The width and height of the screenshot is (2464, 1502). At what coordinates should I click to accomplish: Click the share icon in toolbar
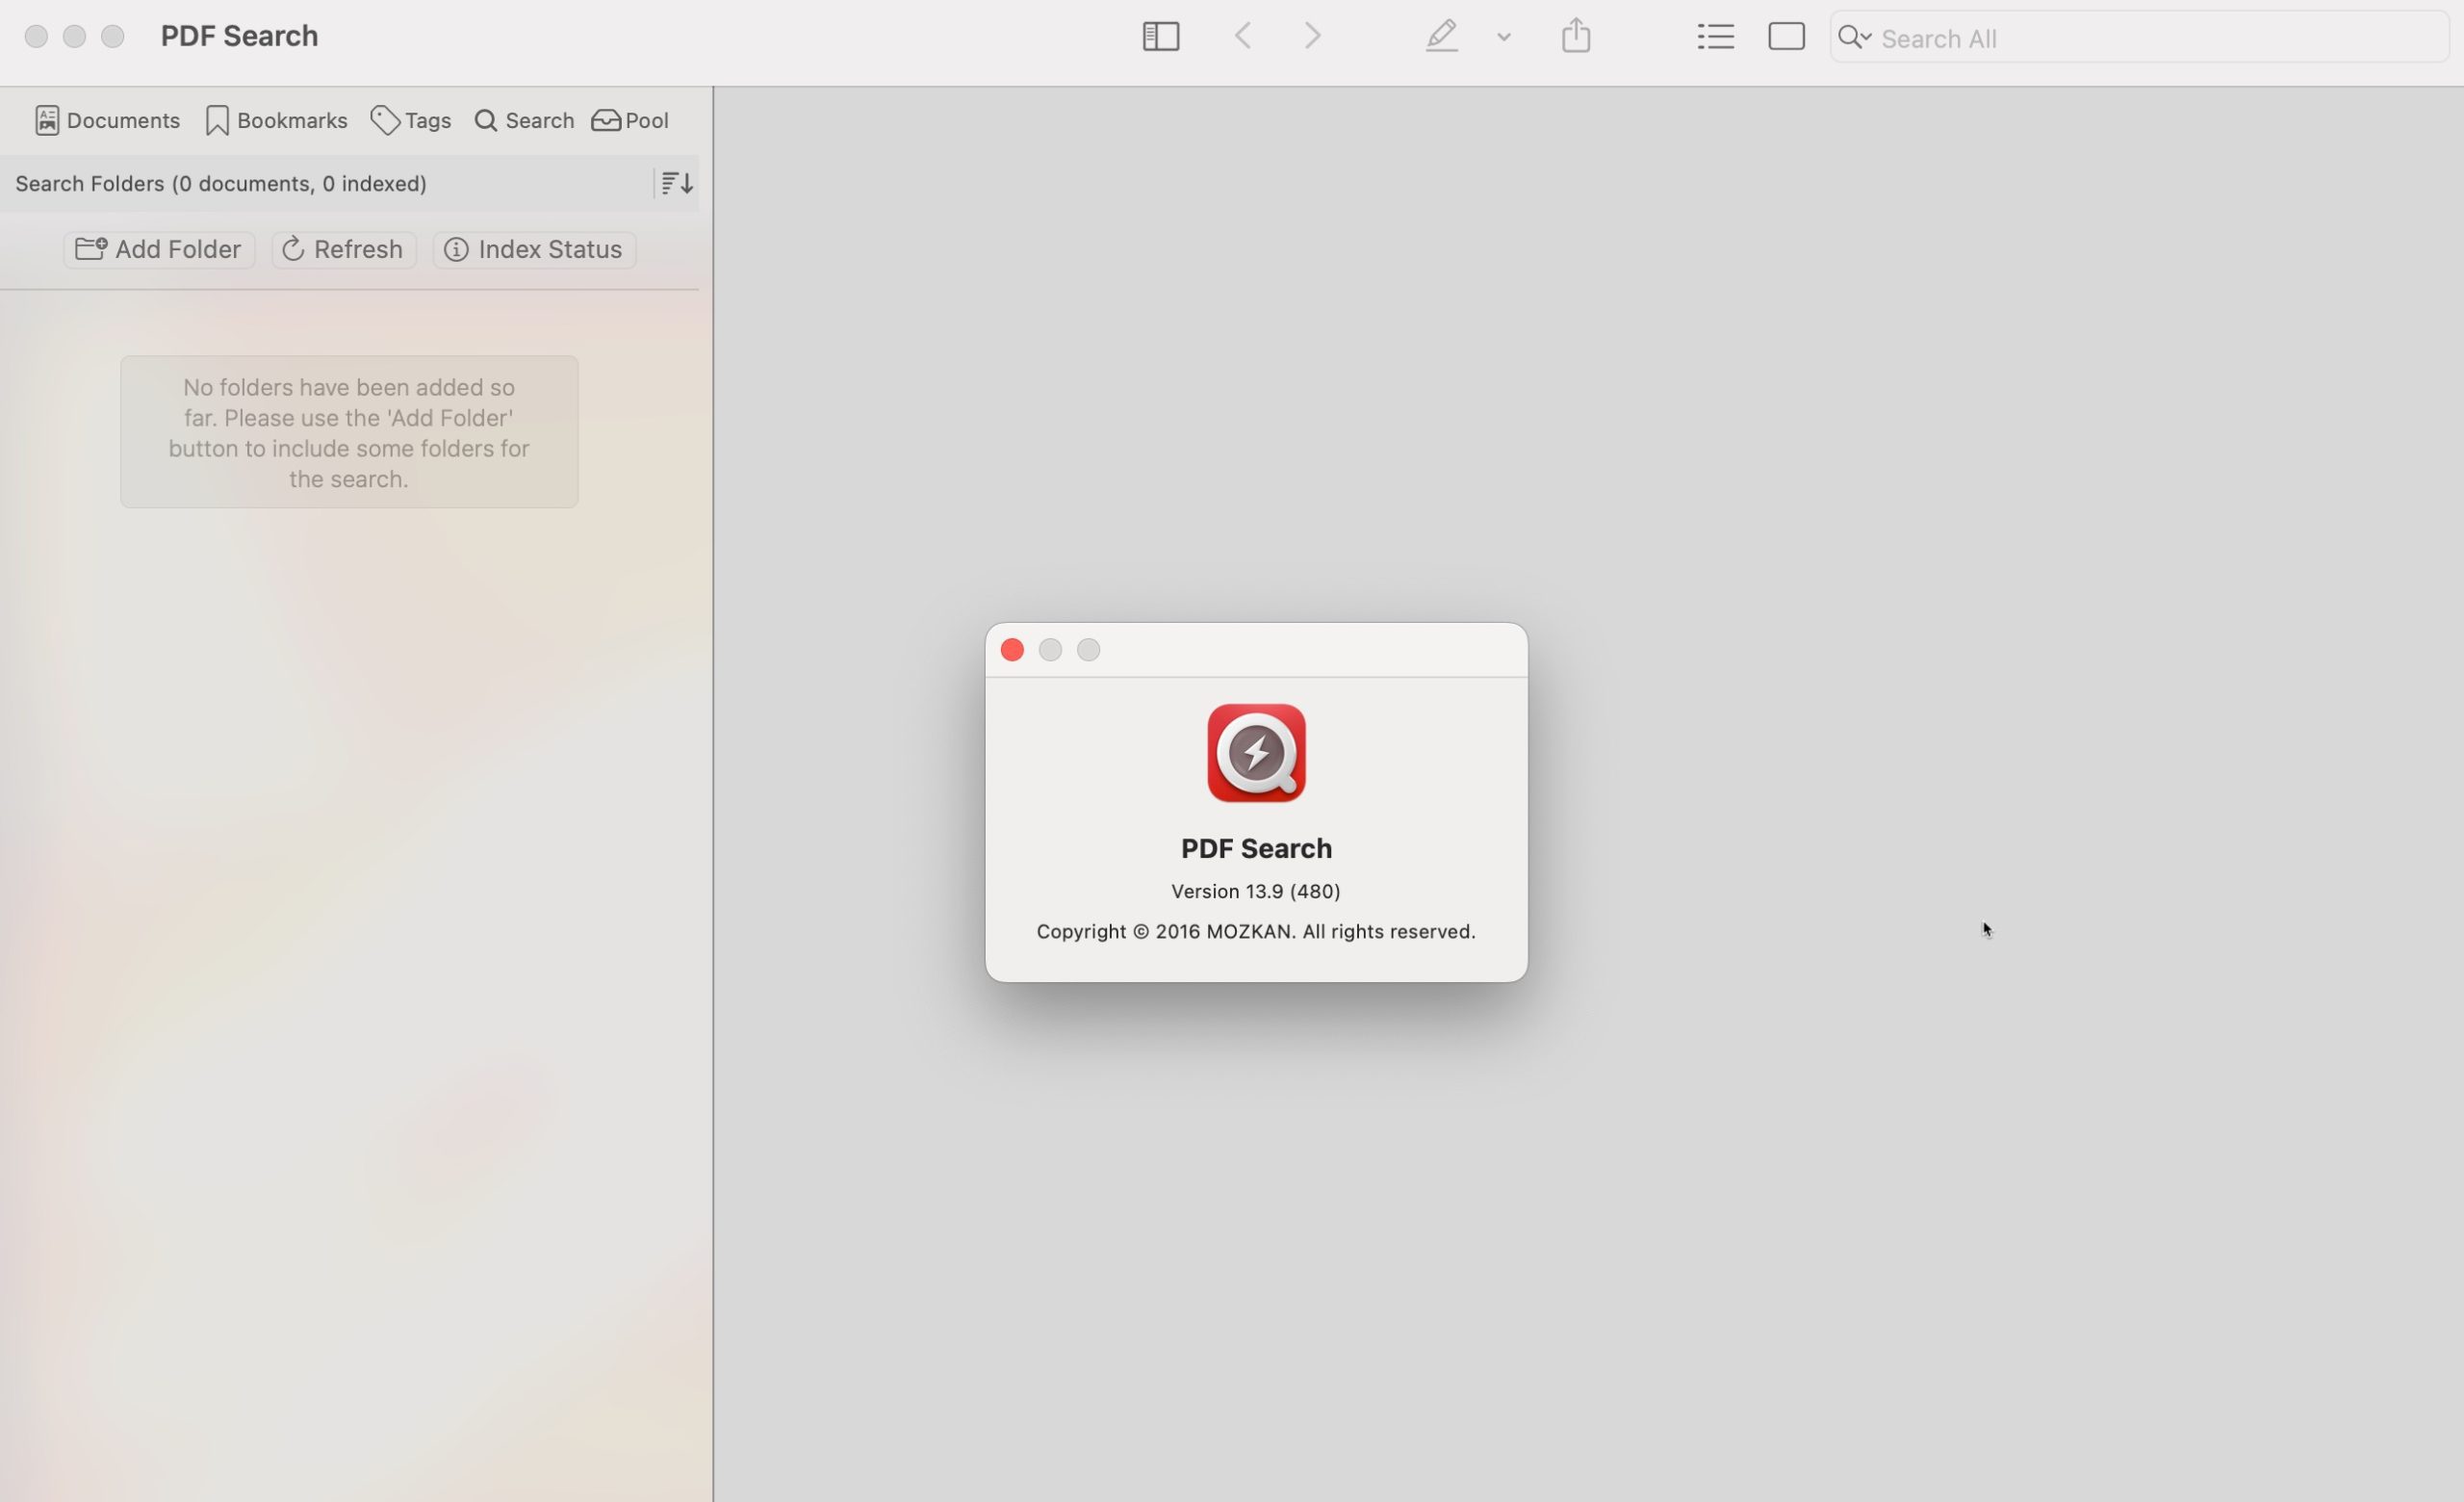point(1576,36)
